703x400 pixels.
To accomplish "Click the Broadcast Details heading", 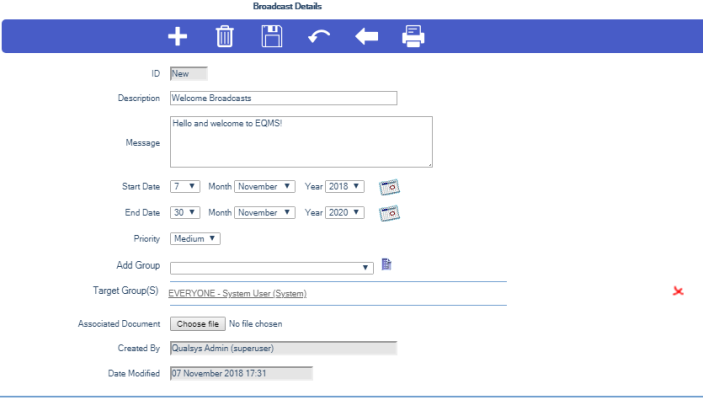I will pyautogui.click(x=287, y=6).
